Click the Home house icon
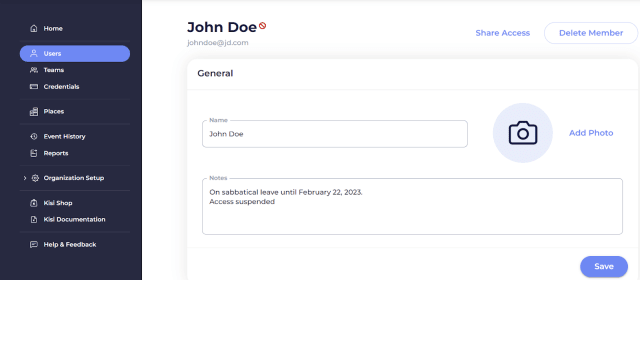Screen dimensions: 640x360 pos(34,28)
